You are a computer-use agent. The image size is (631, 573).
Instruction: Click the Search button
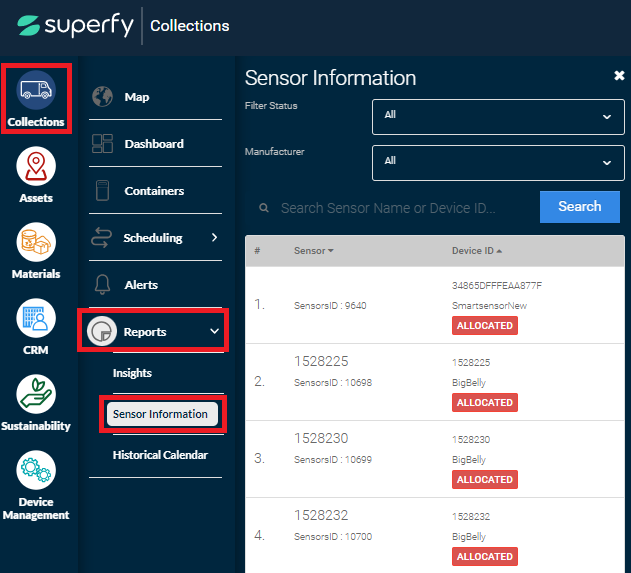pyautogui.click(x=579, y=206)
